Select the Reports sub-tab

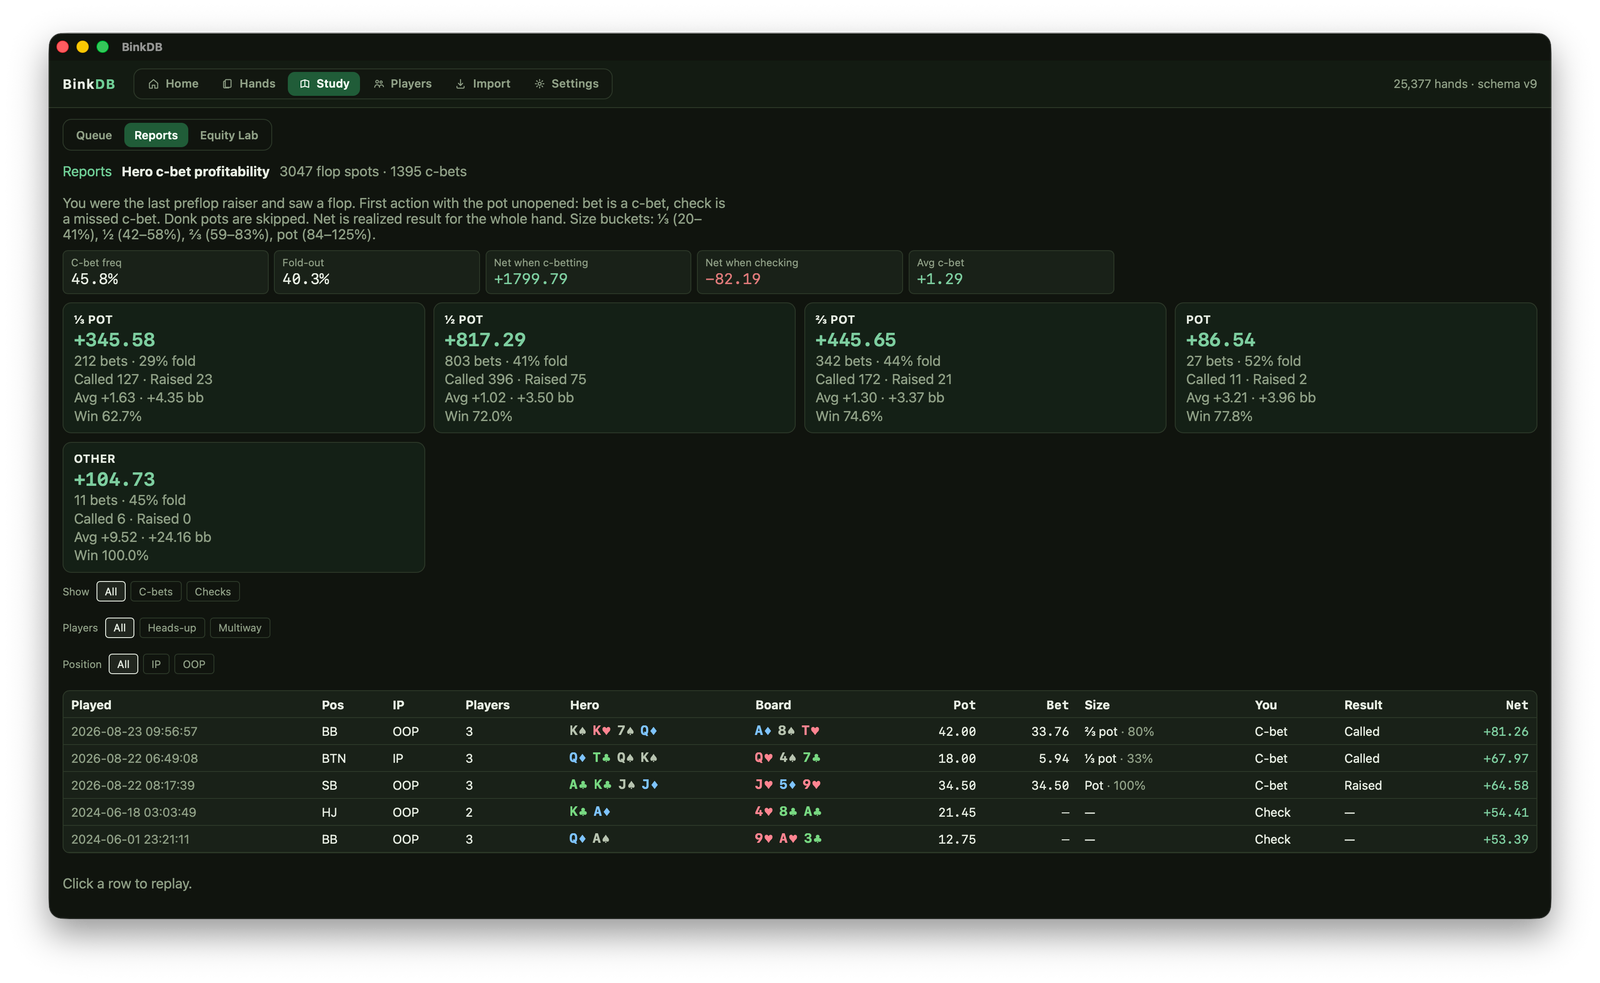156,135
